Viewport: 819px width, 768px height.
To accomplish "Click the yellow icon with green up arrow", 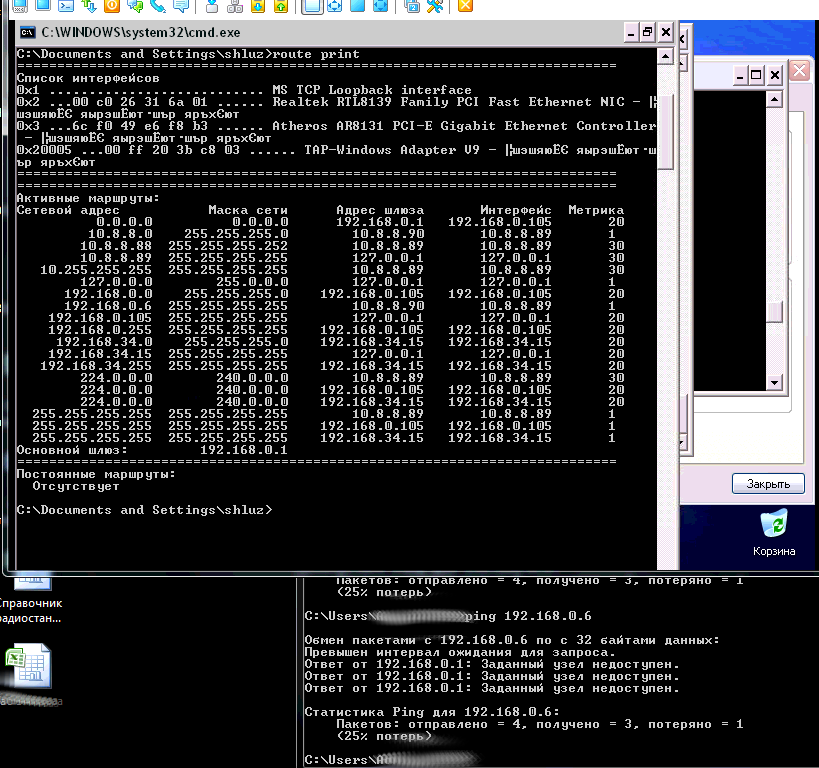I will (281, 6).
